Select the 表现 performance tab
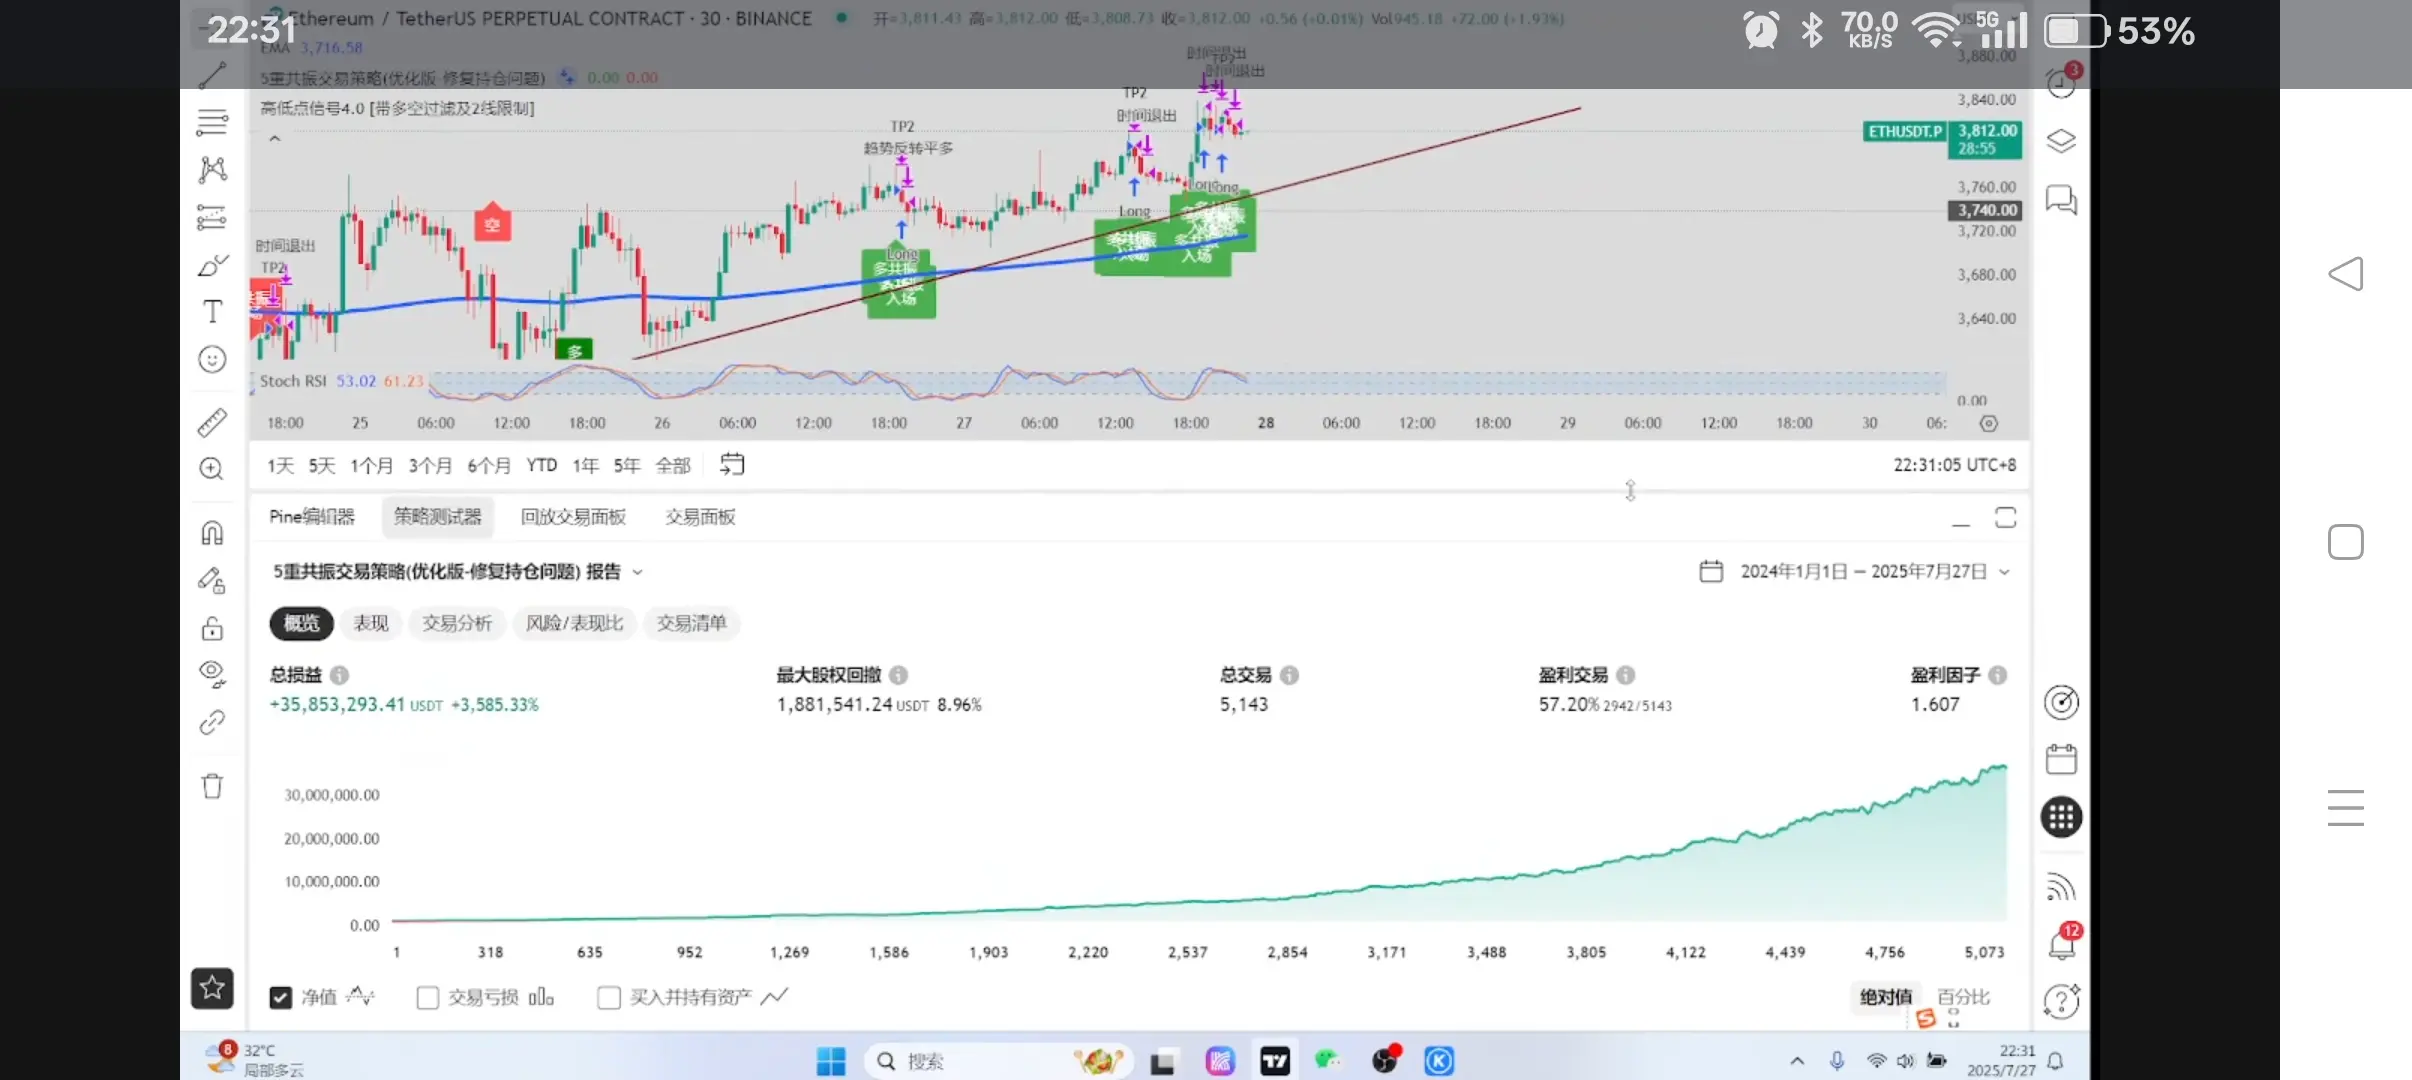The image size is (2412, 1080). point(371,623)
